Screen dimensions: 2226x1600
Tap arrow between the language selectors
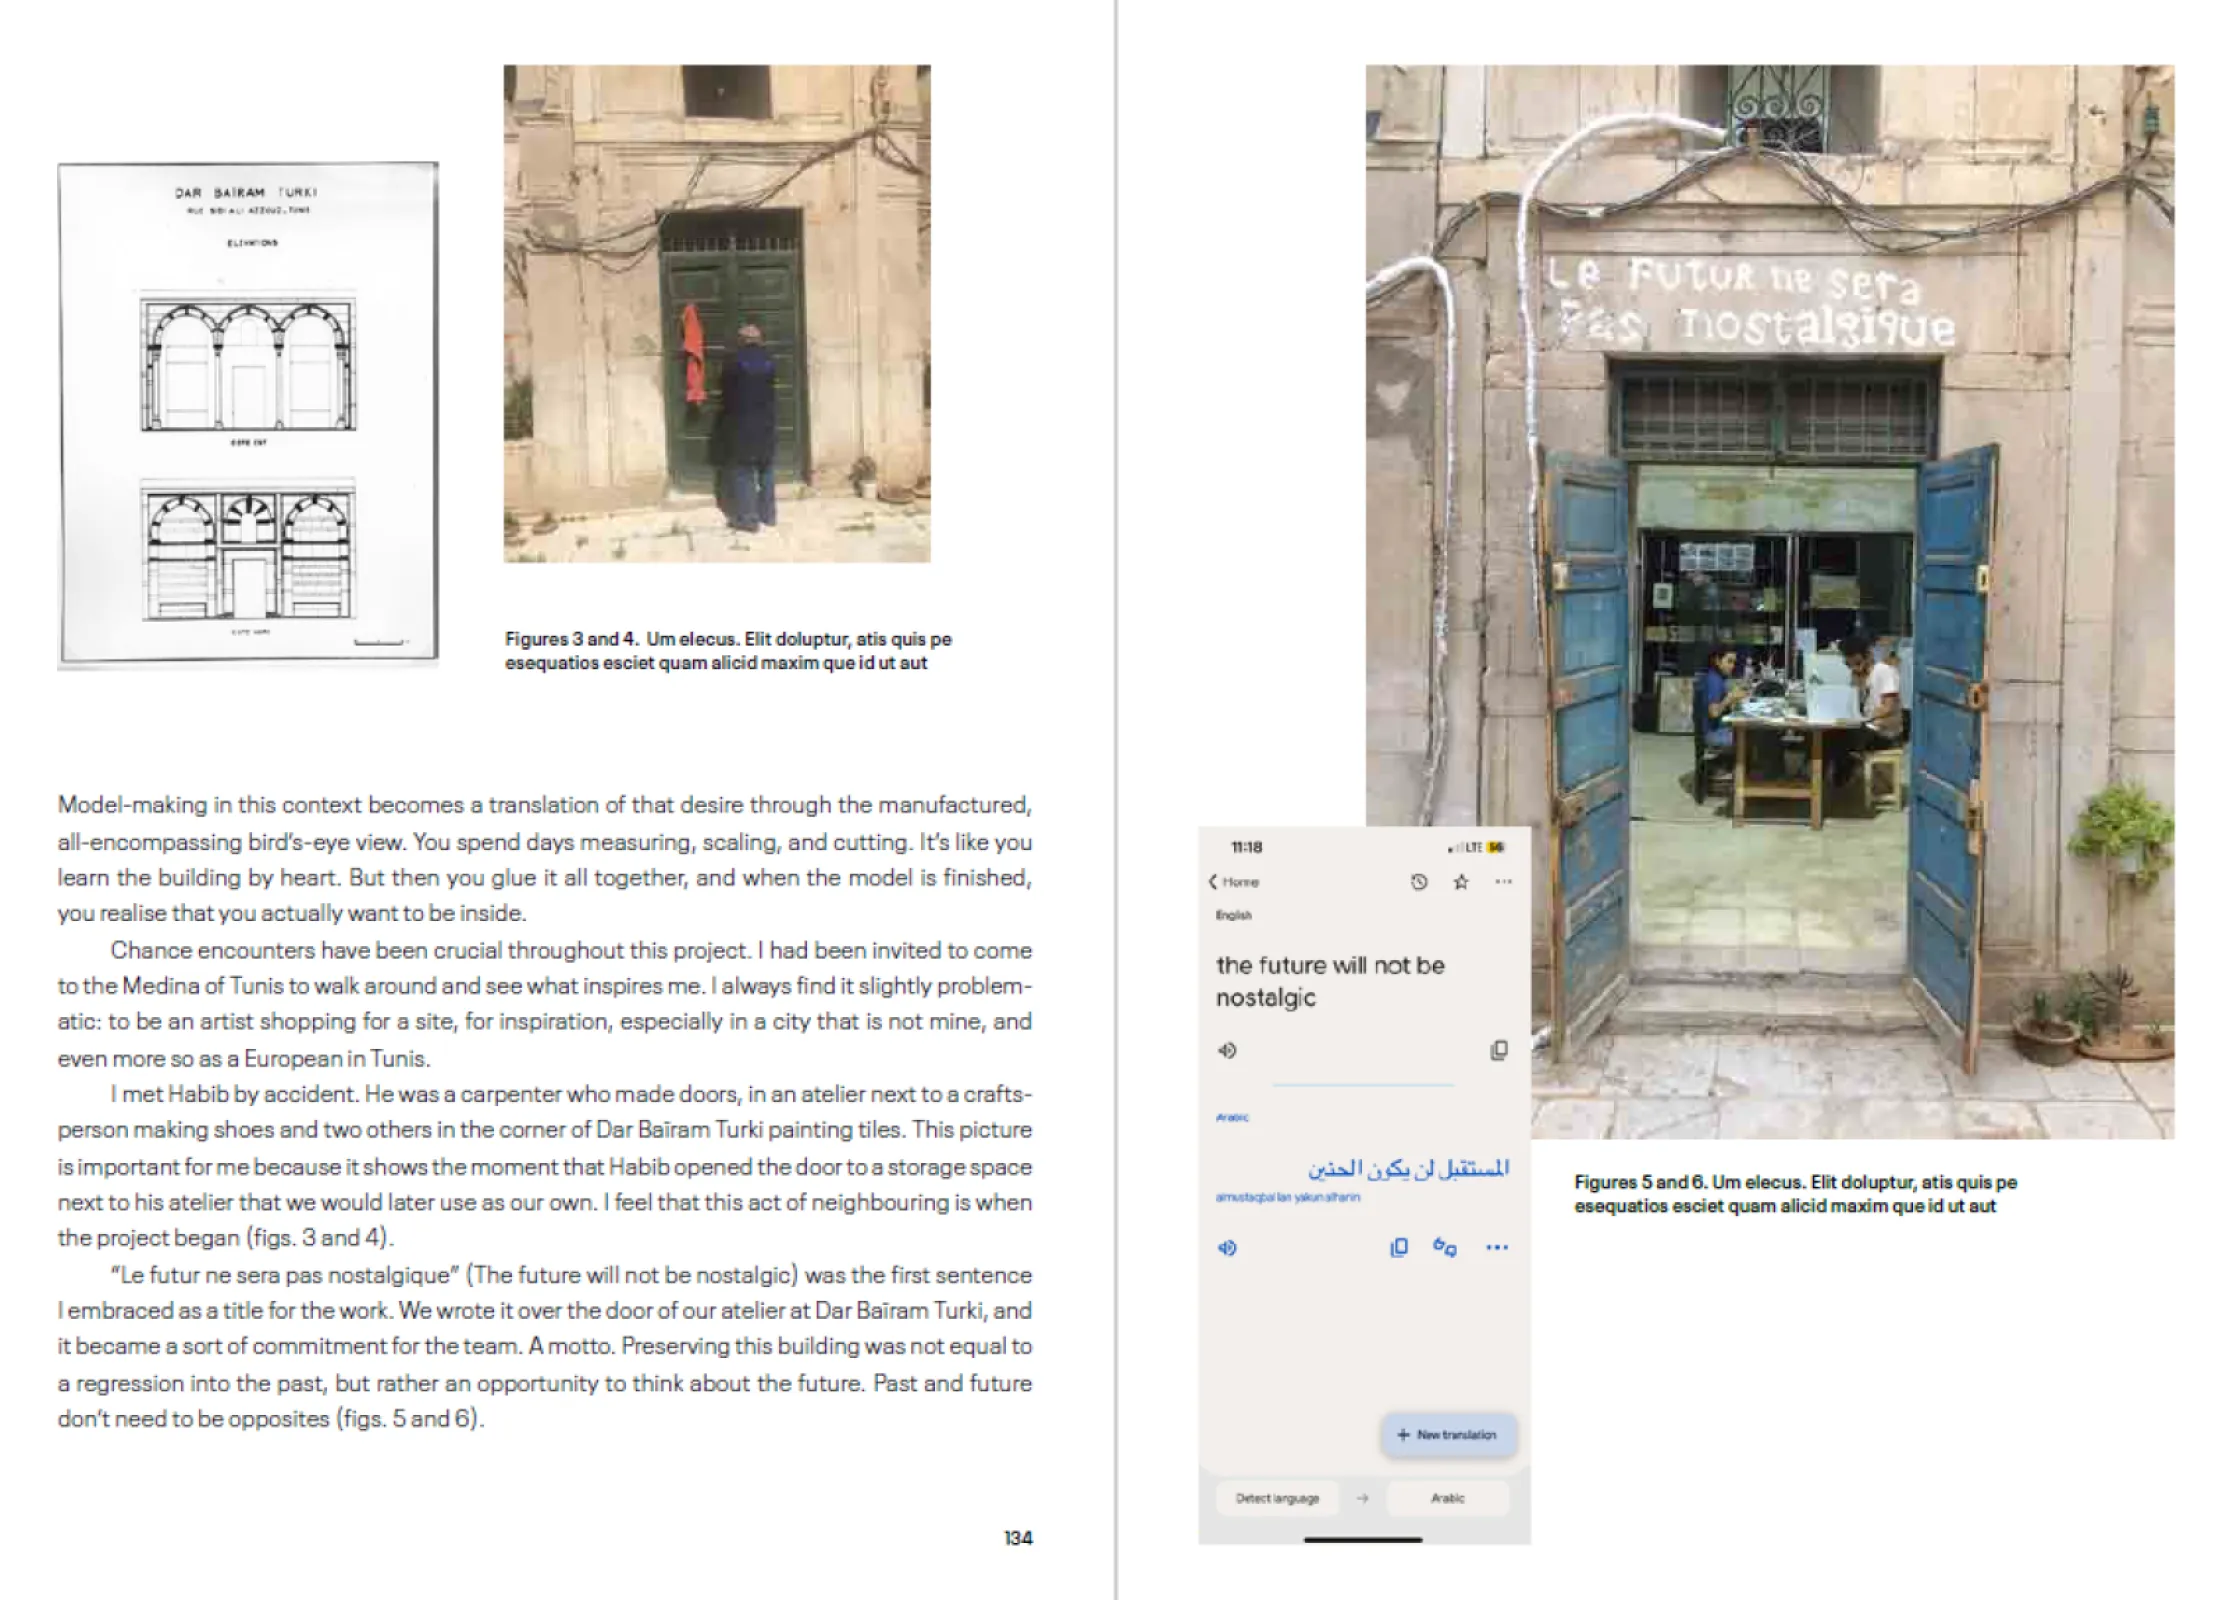1362,1498
